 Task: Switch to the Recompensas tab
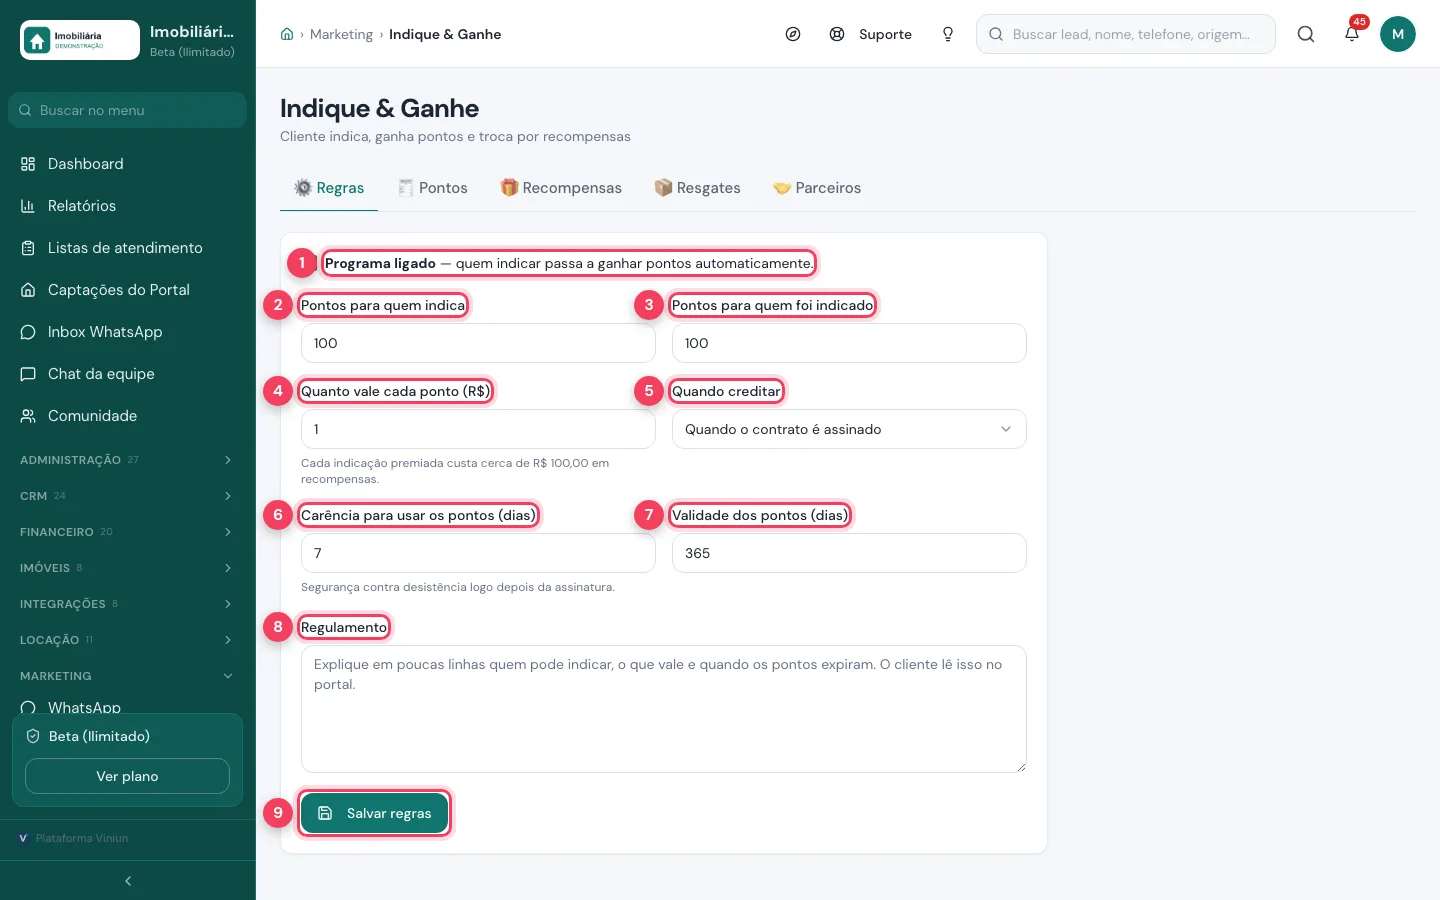click(x=561, y=188)
